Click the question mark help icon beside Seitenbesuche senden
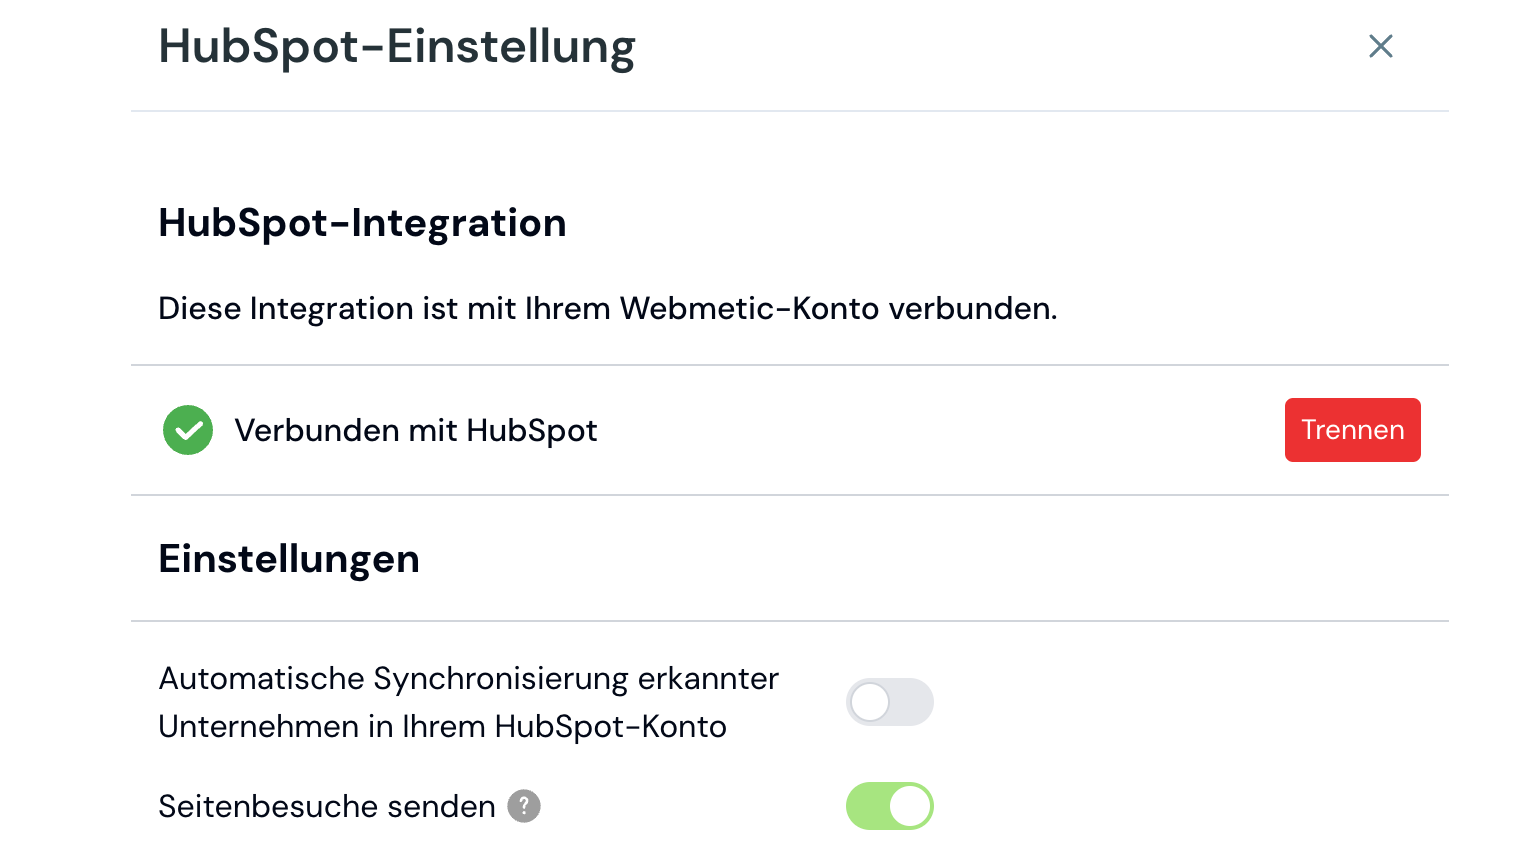Screen dimensions: 1521x855 click(524, 806)
